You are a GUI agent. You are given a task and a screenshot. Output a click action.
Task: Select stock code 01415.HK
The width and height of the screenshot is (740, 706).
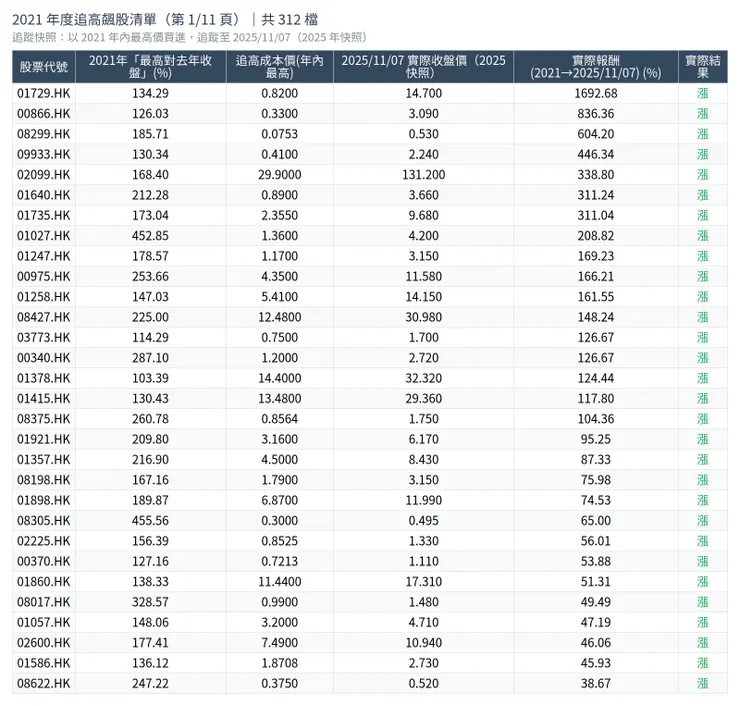pyautogui.click(x=43, y=398)
